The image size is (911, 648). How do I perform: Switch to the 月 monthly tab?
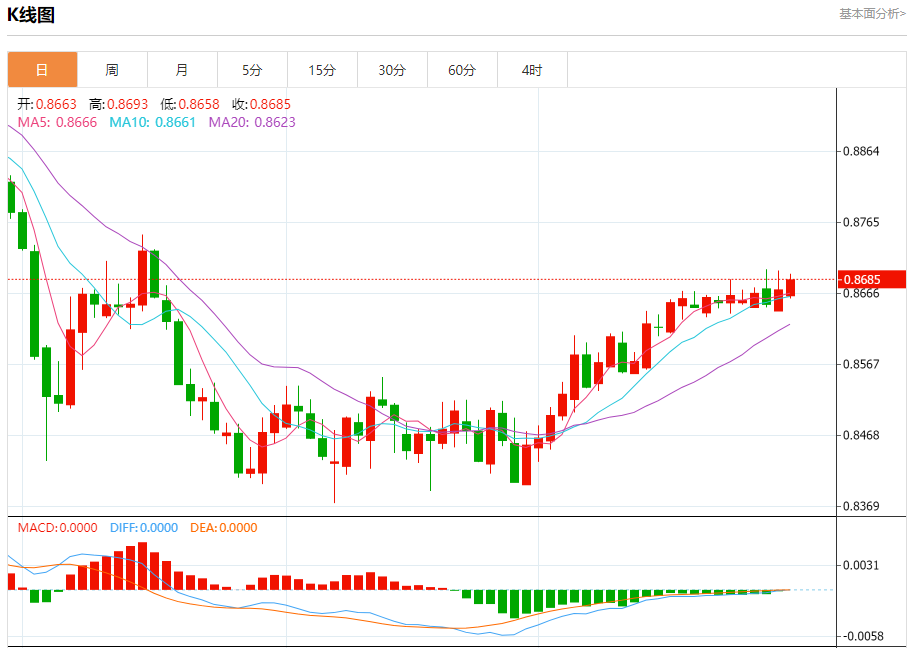coord(182,70)
